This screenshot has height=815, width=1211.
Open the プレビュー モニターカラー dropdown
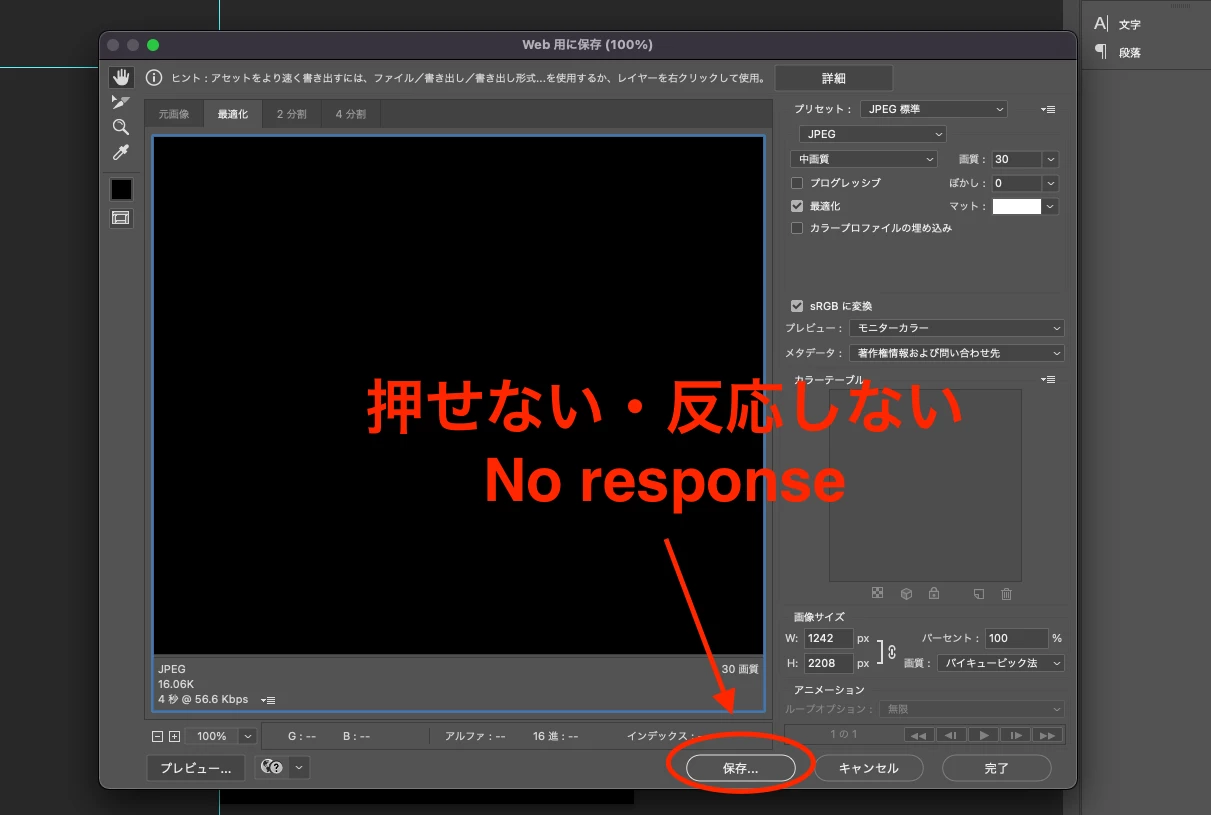956,328
